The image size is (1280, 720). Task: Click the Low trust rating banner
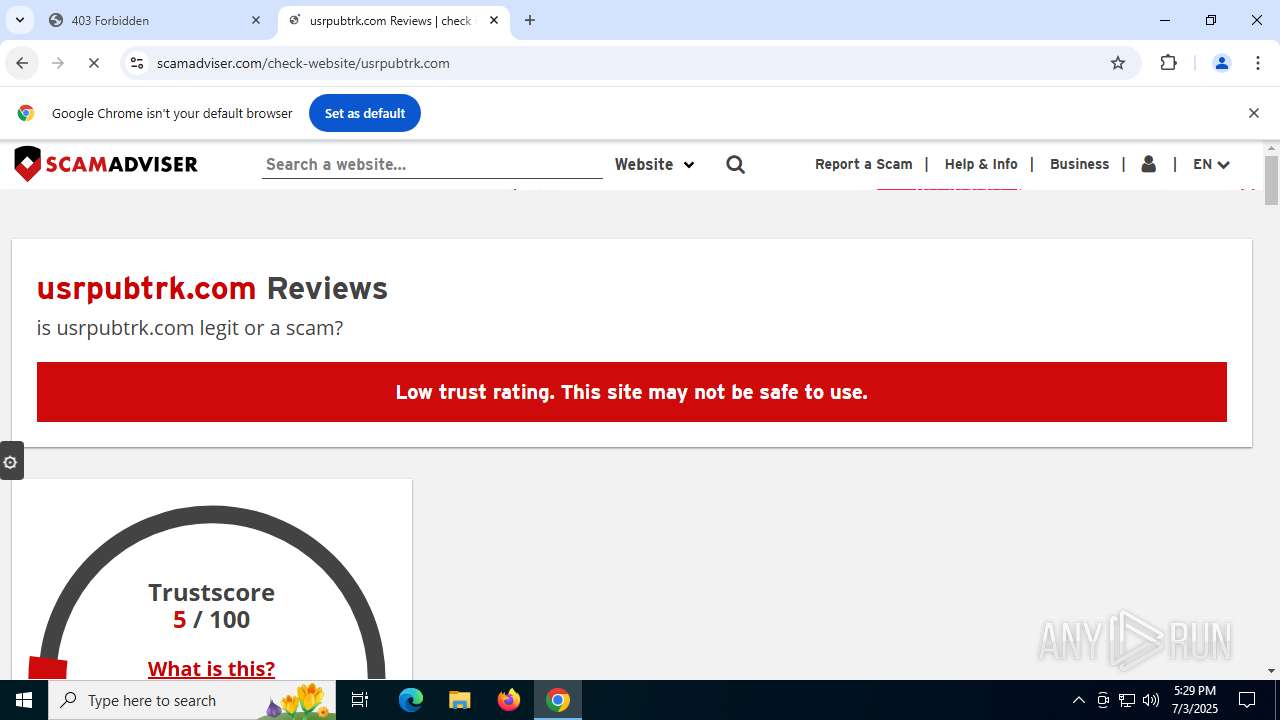point(632,392)
